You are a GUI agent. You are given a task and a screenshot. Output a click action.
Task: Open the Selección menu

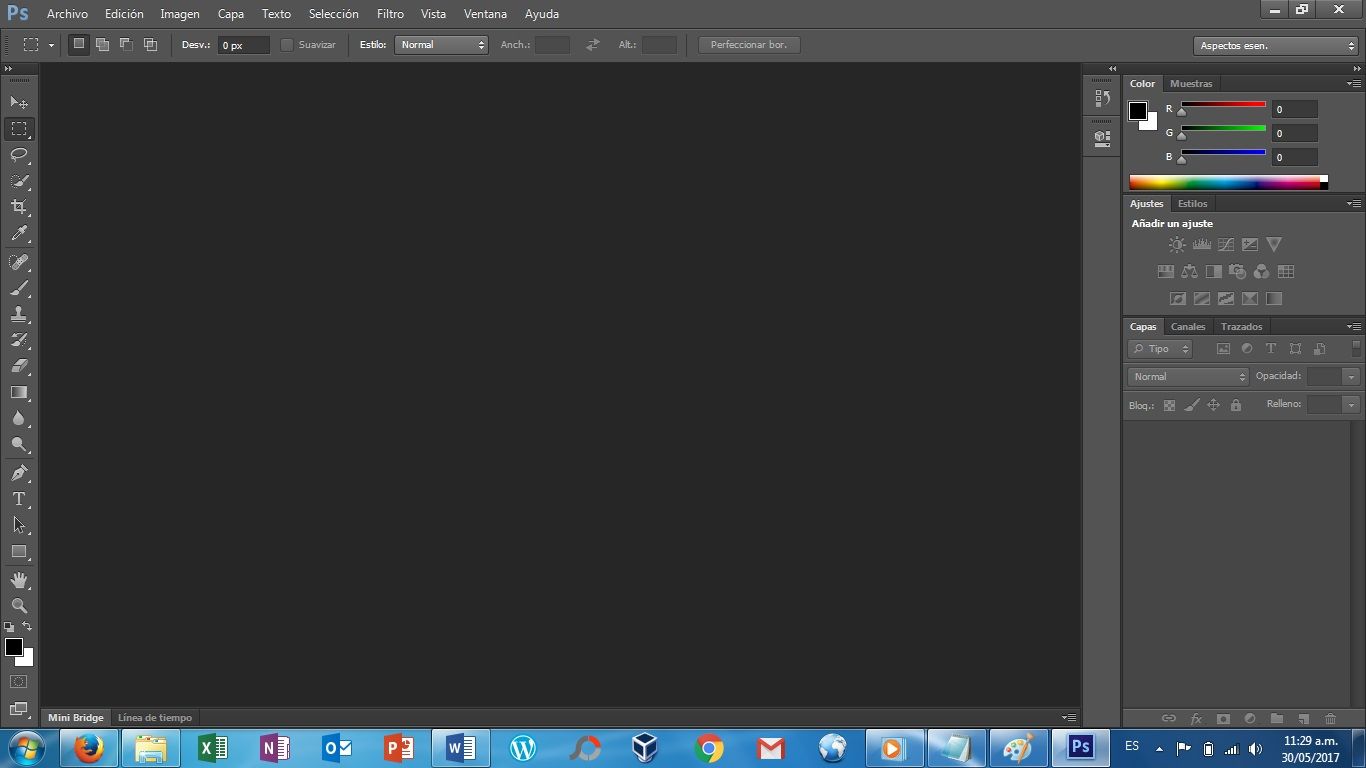pos(333,14)
